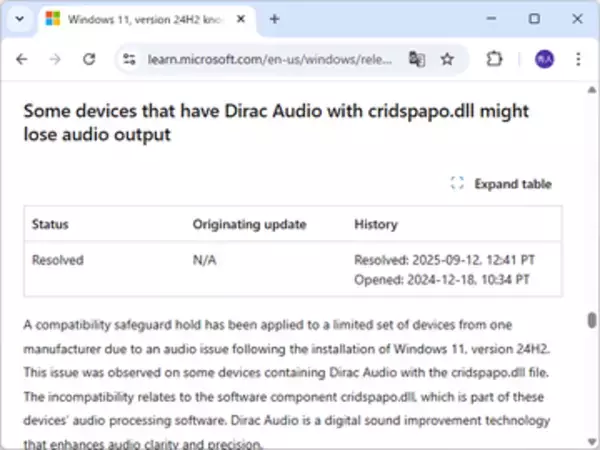Click Resolved: 2025-09-12 history entry
600x450 pixels.
(444, 260)
